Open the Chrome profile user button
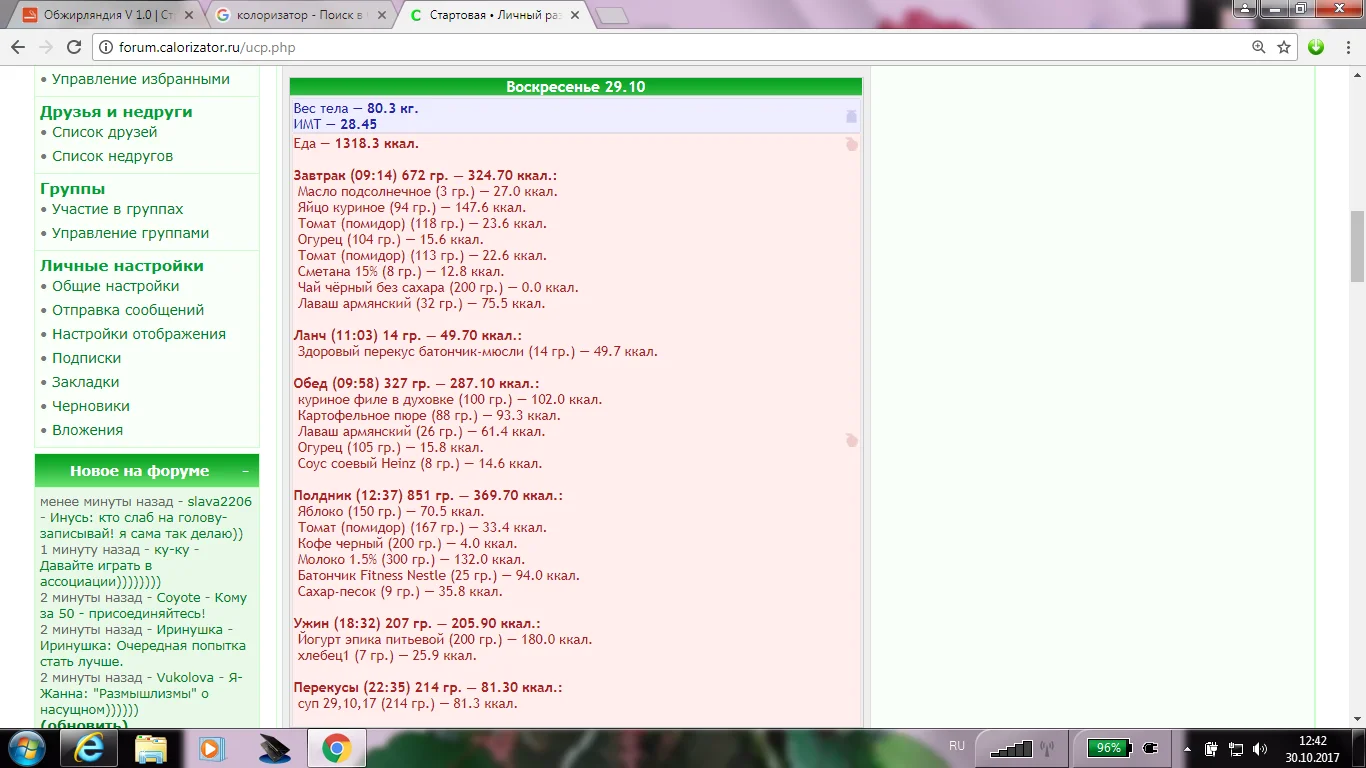The width and height of the screenshot is (1366, 768). [1244, 9]
